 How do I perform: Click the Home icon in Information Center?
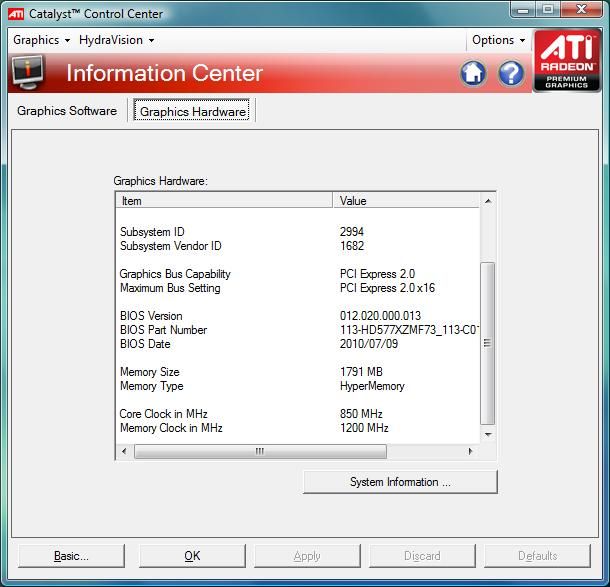click(x=473, y=73)
